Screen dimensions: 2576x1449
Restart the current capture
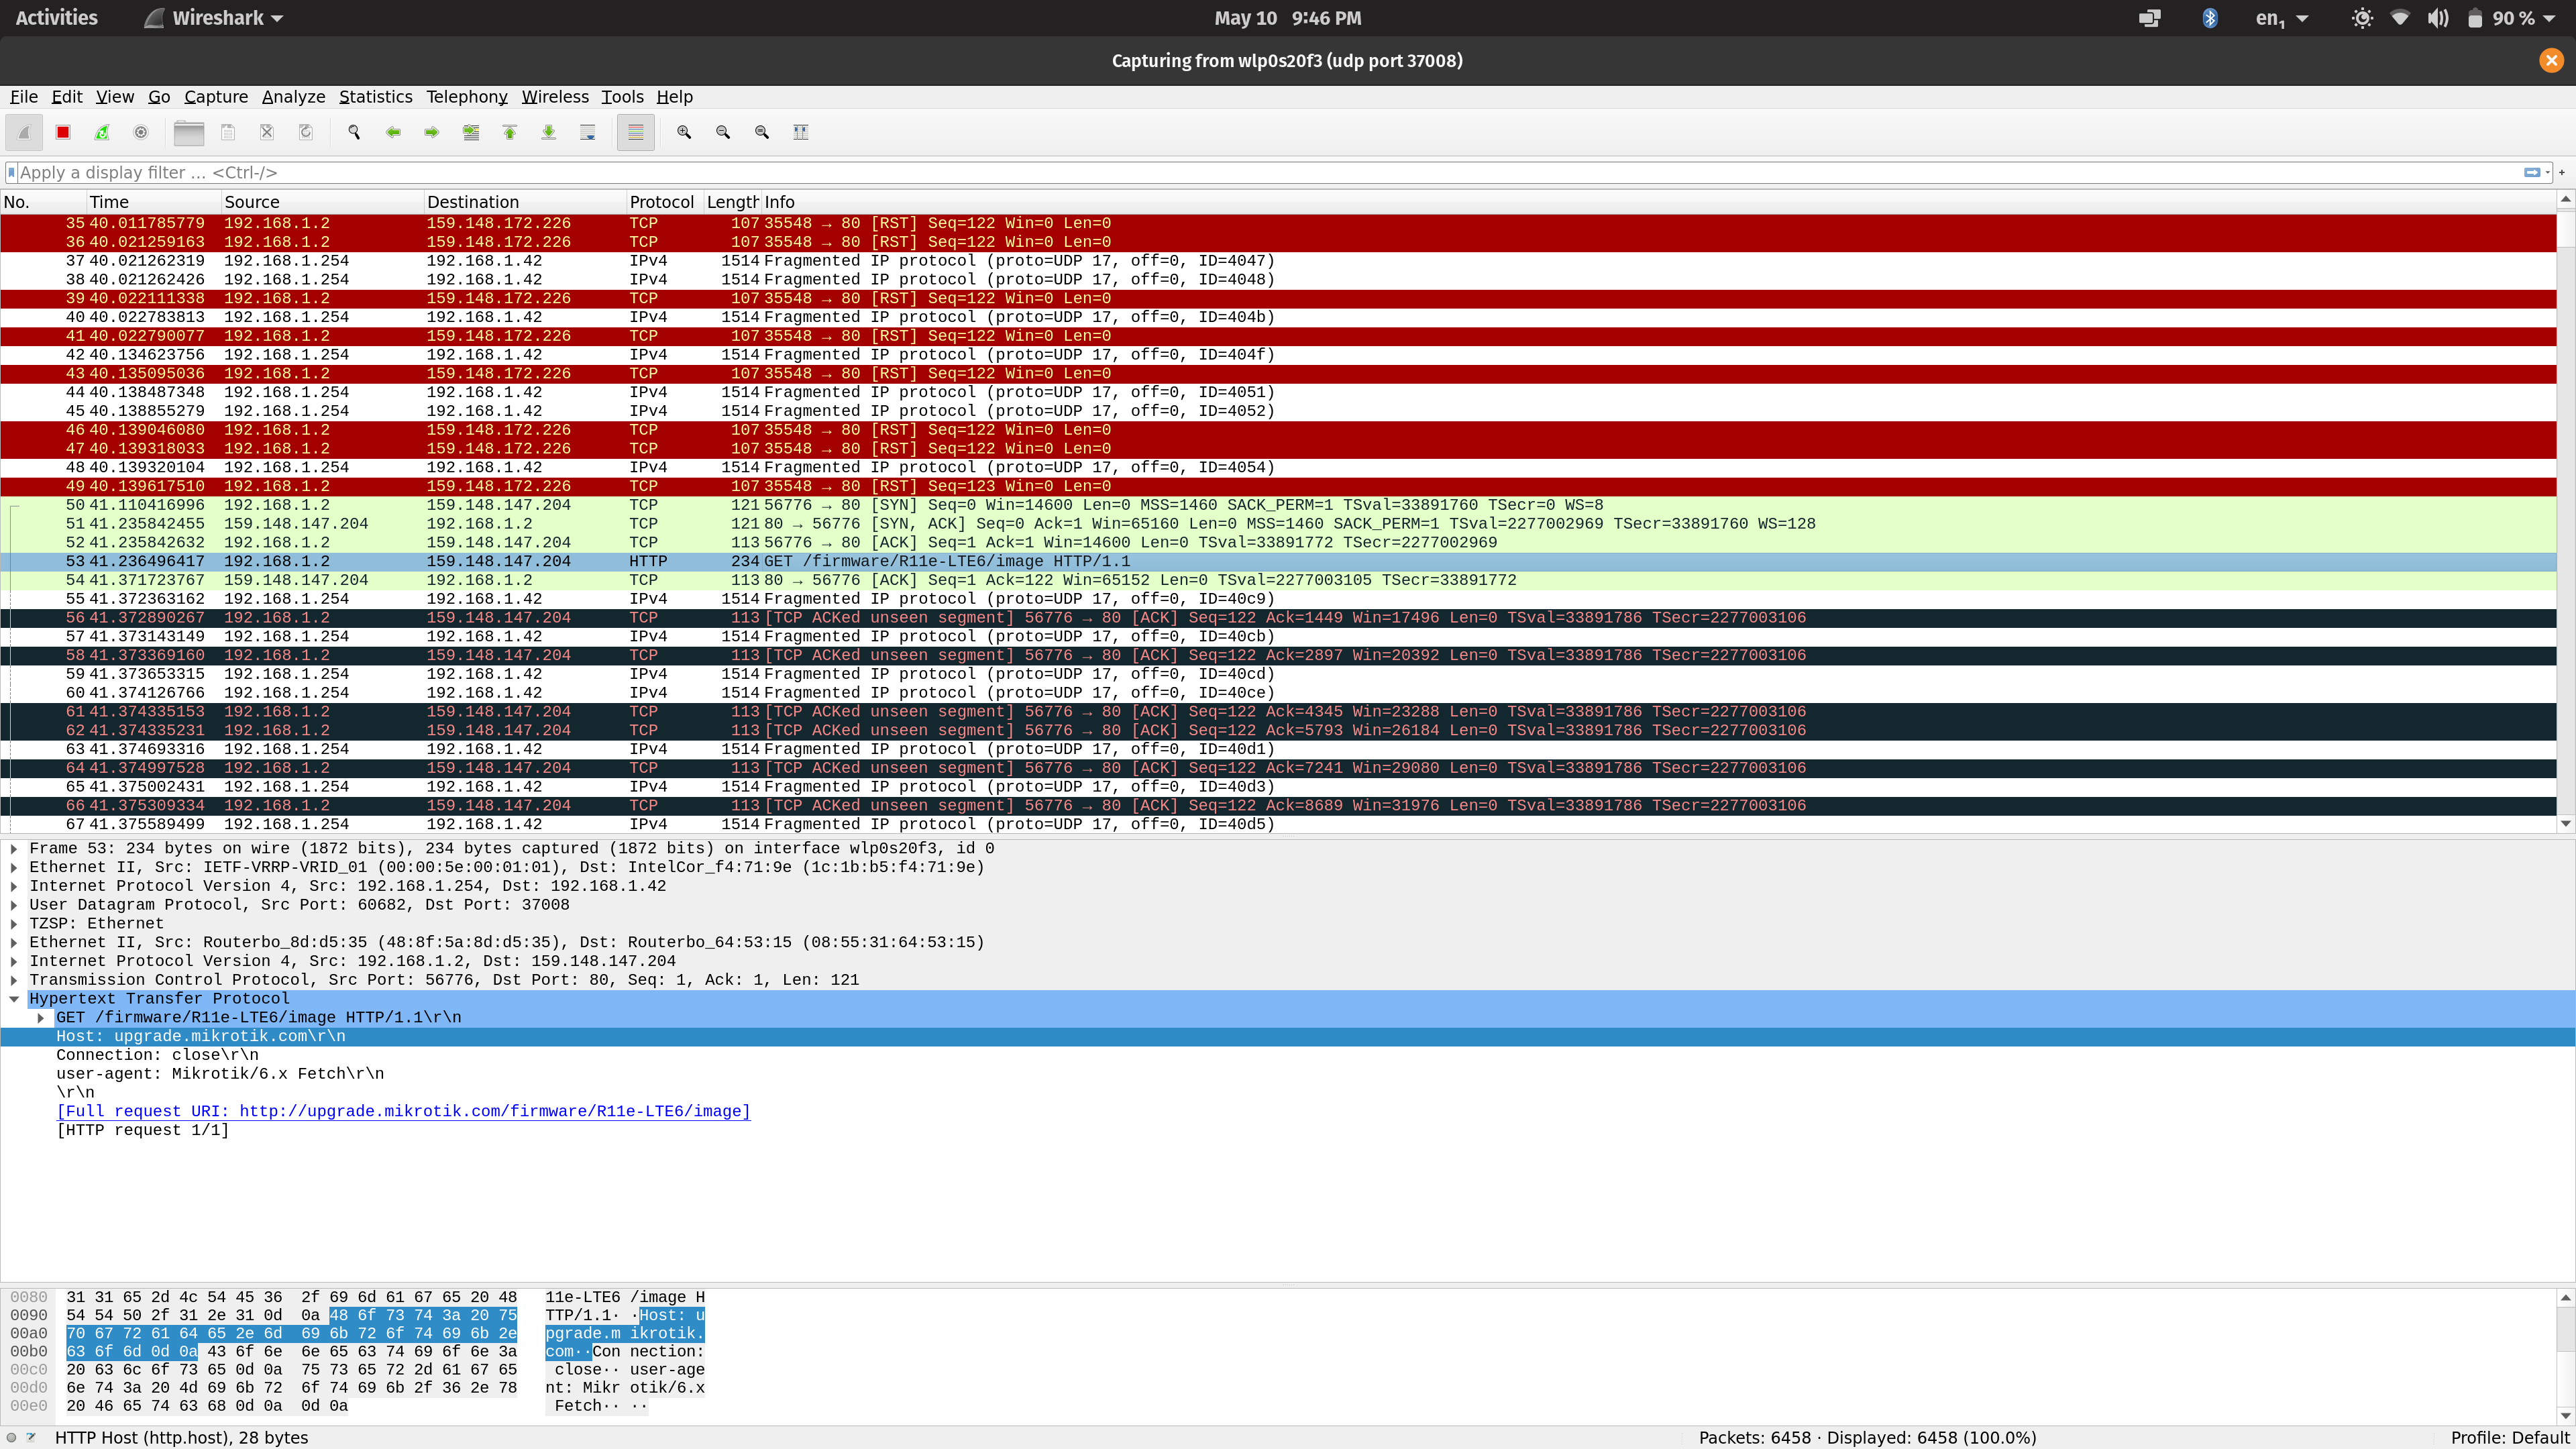tap(102, 132)
